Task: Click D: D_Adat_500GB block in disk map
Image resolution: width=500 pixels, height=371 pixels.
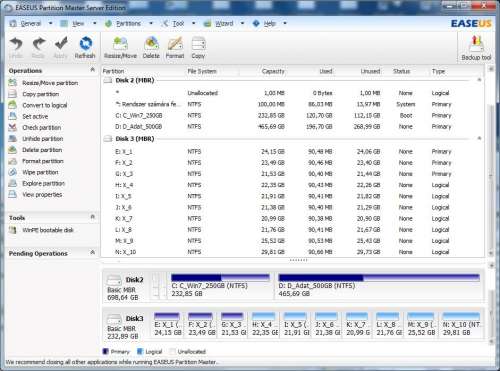Action: click(379, 286)
